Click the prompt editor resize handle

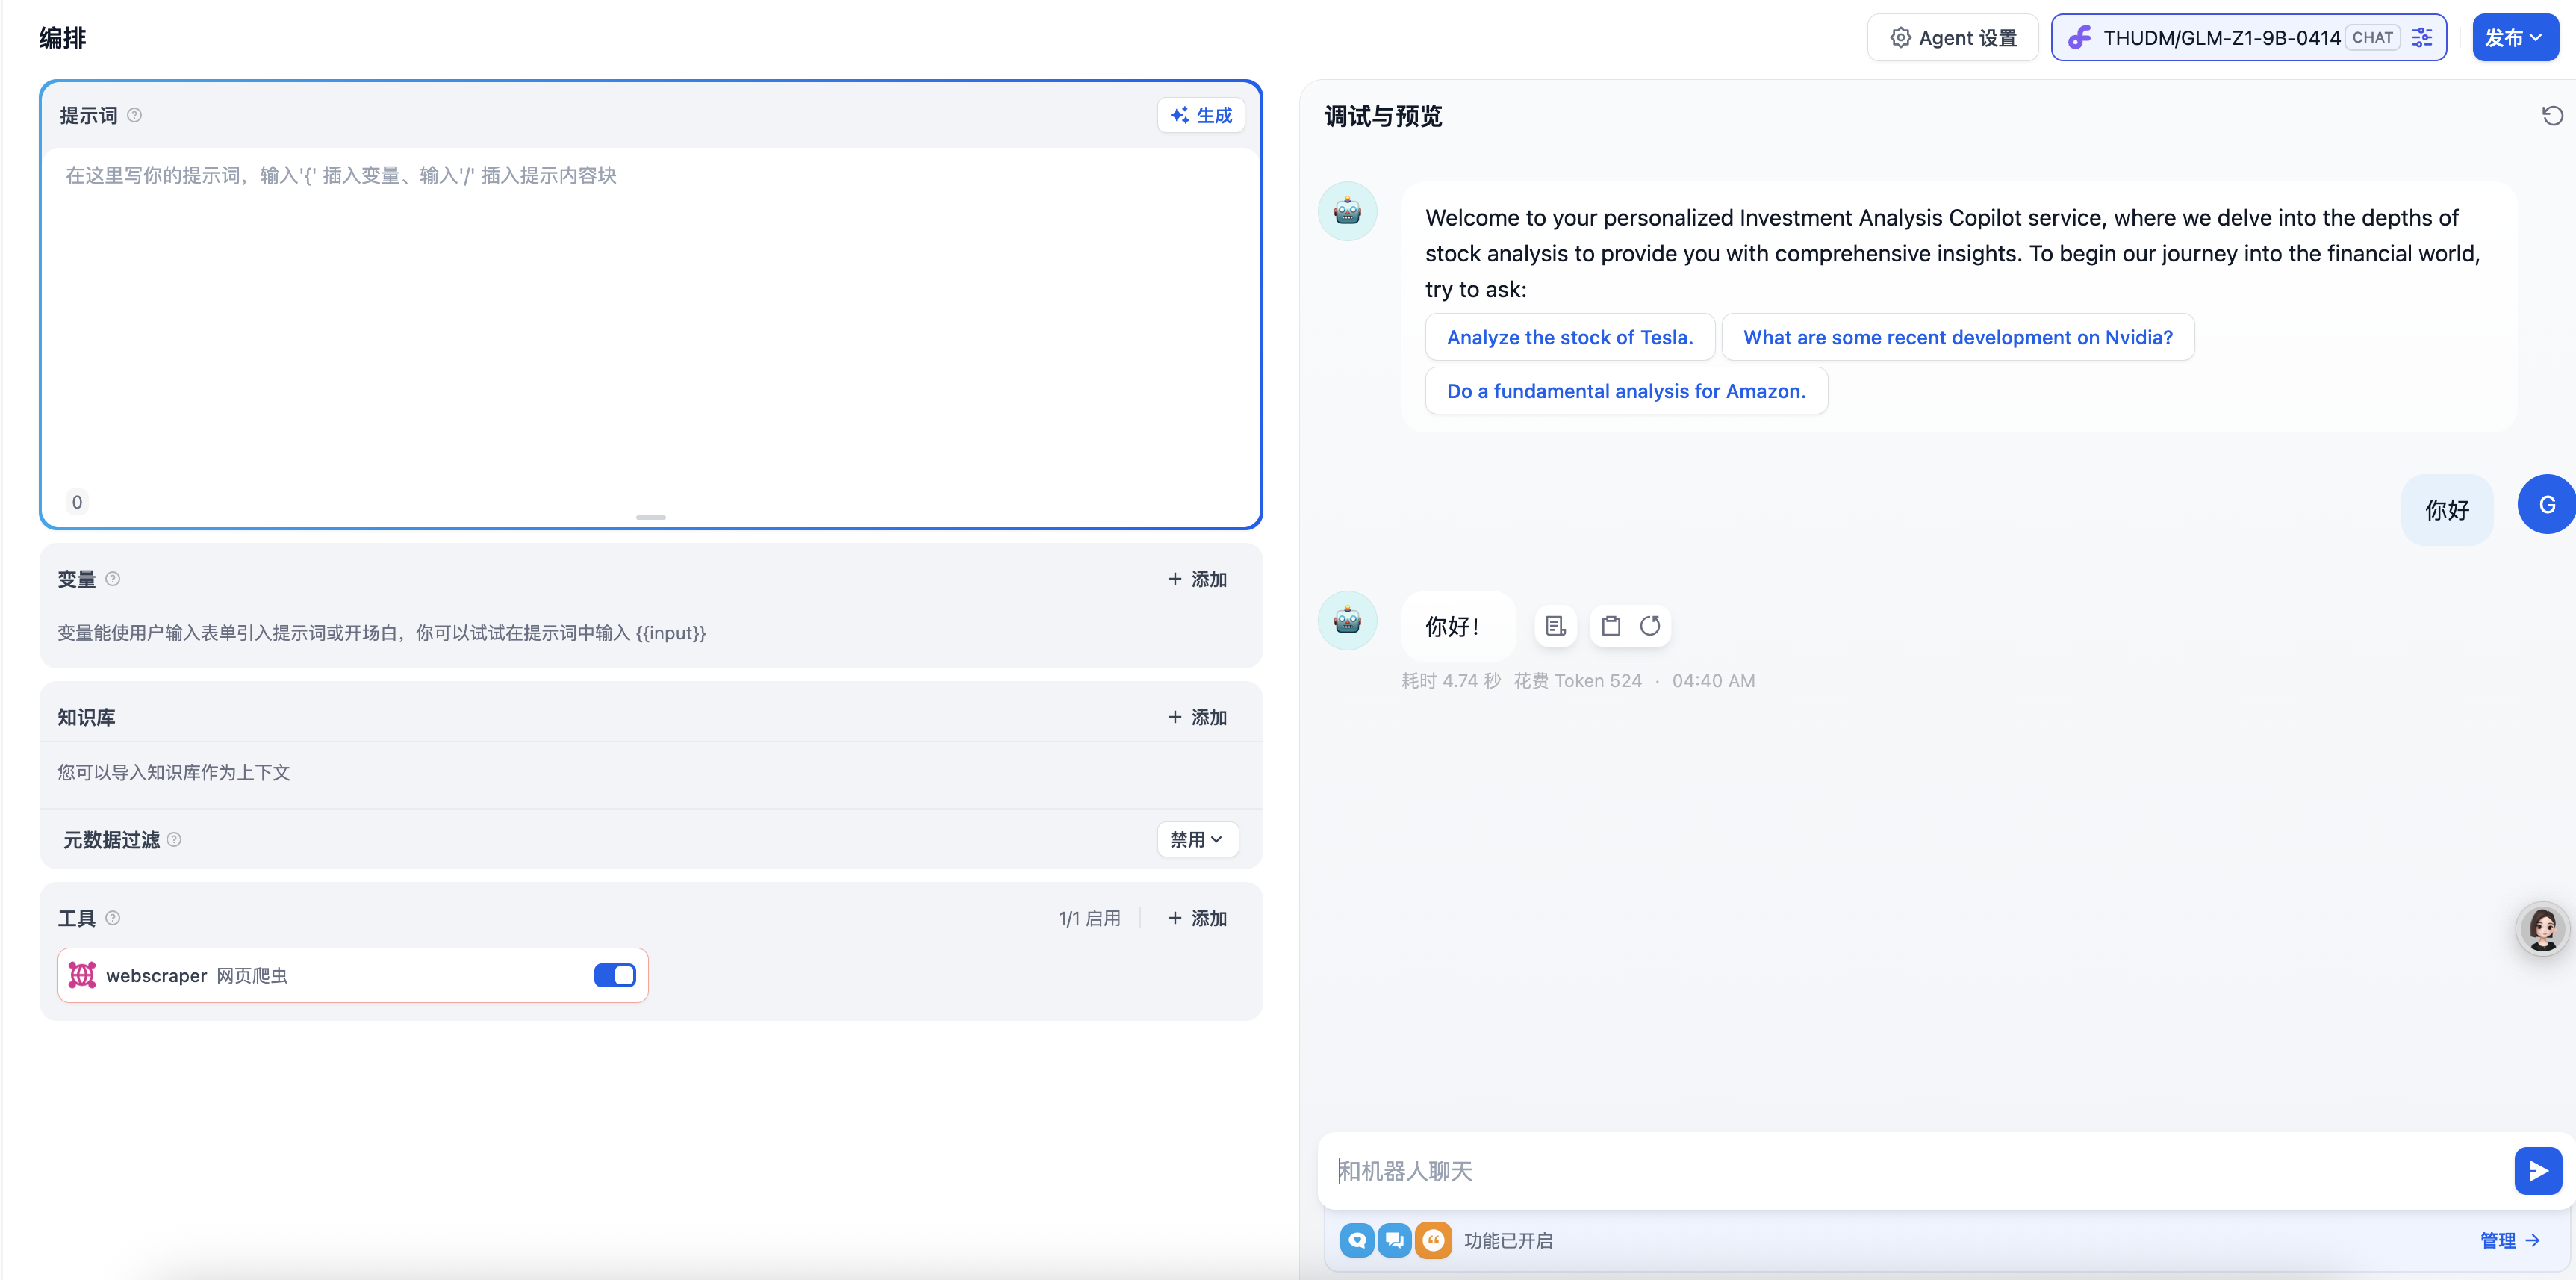(651, 517)
